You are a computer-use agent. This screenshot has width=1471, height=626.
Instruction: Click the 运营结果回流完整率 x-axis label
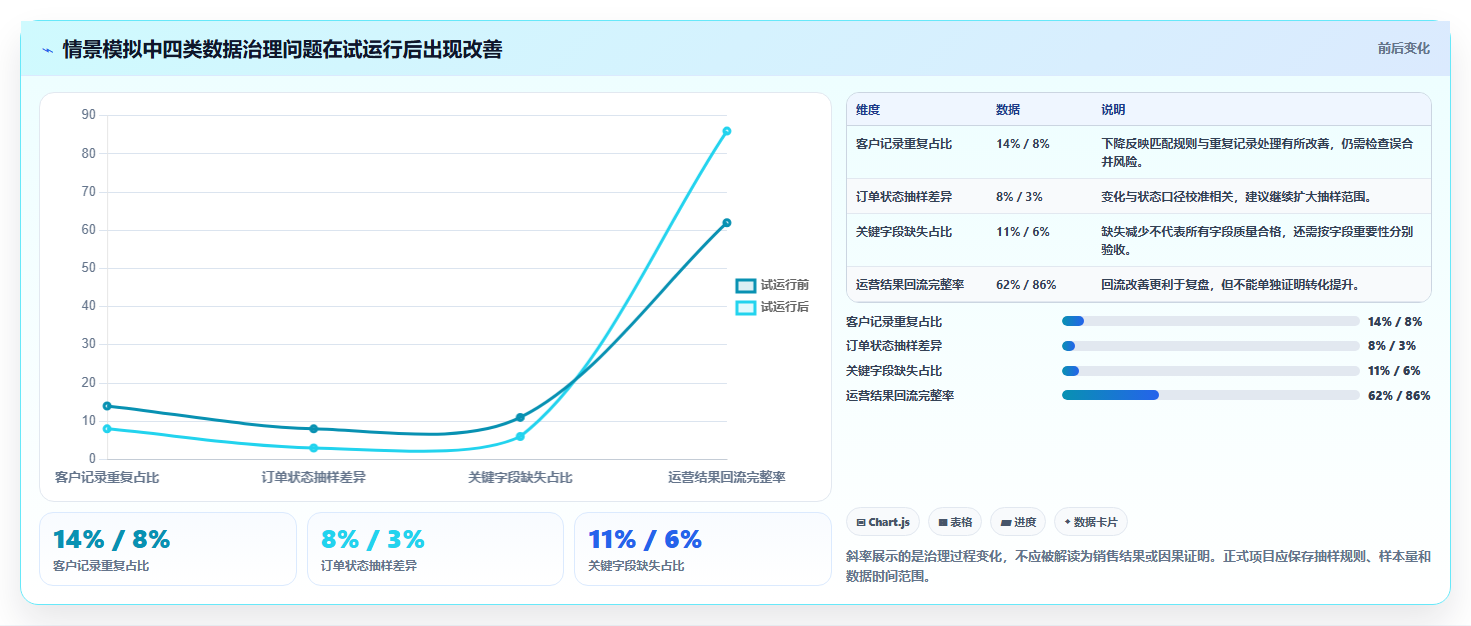point(727,478)
